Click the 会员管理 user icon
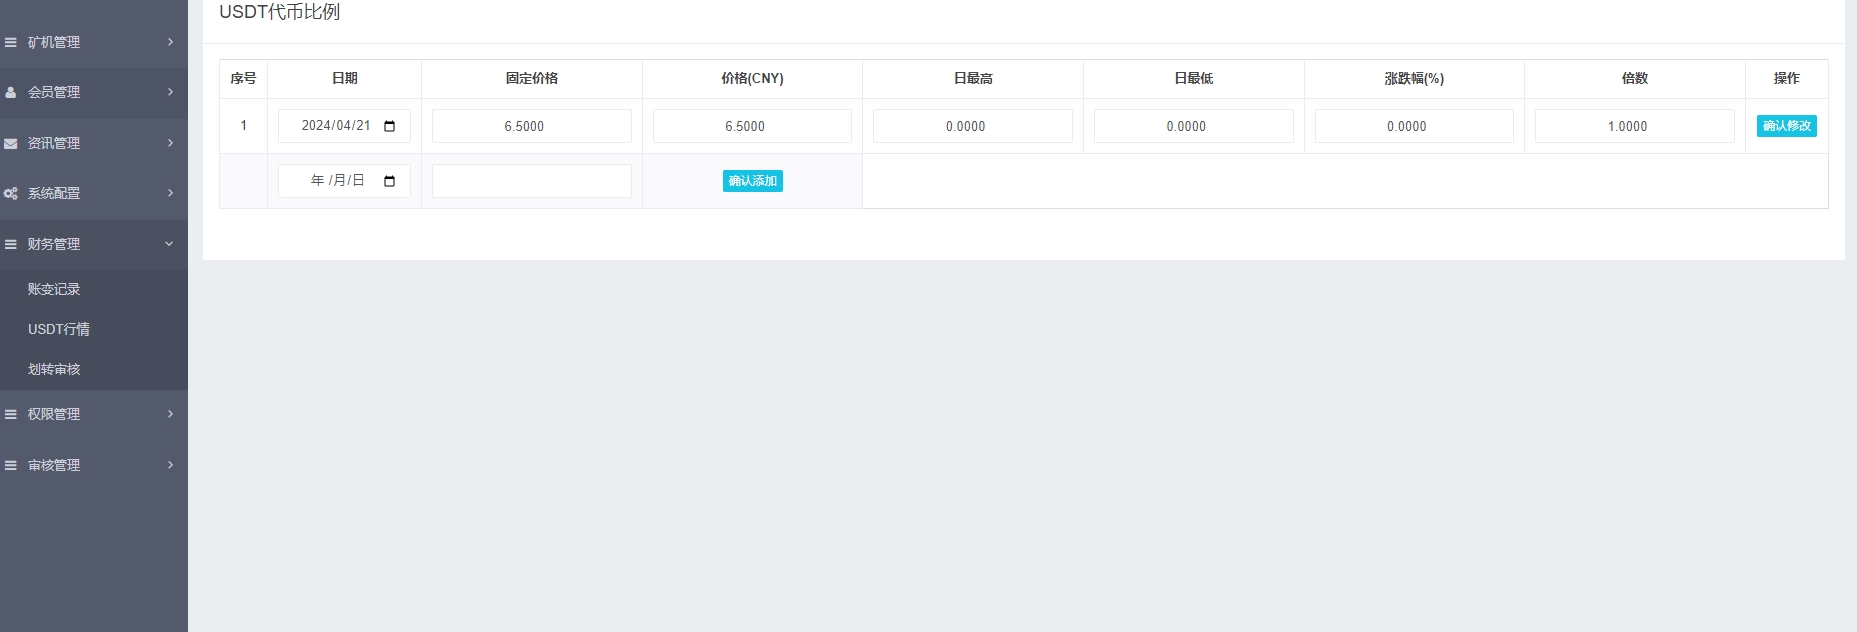Viewport: 1857px width, 632px height. pyautogui.click(x=10, y=92)
